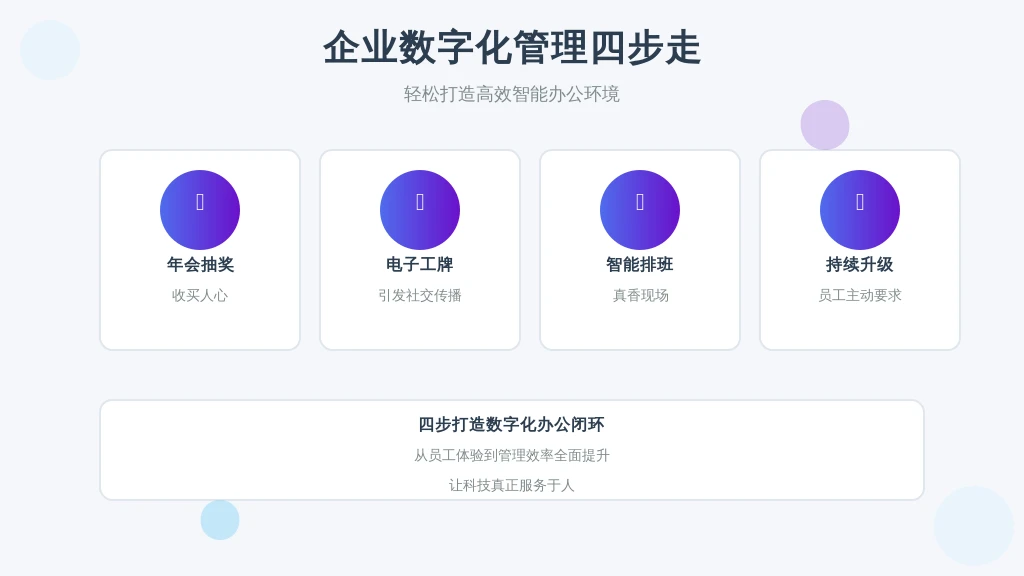
Task: Click the 收买人心 subtitle text
Action: pos(200,295)
